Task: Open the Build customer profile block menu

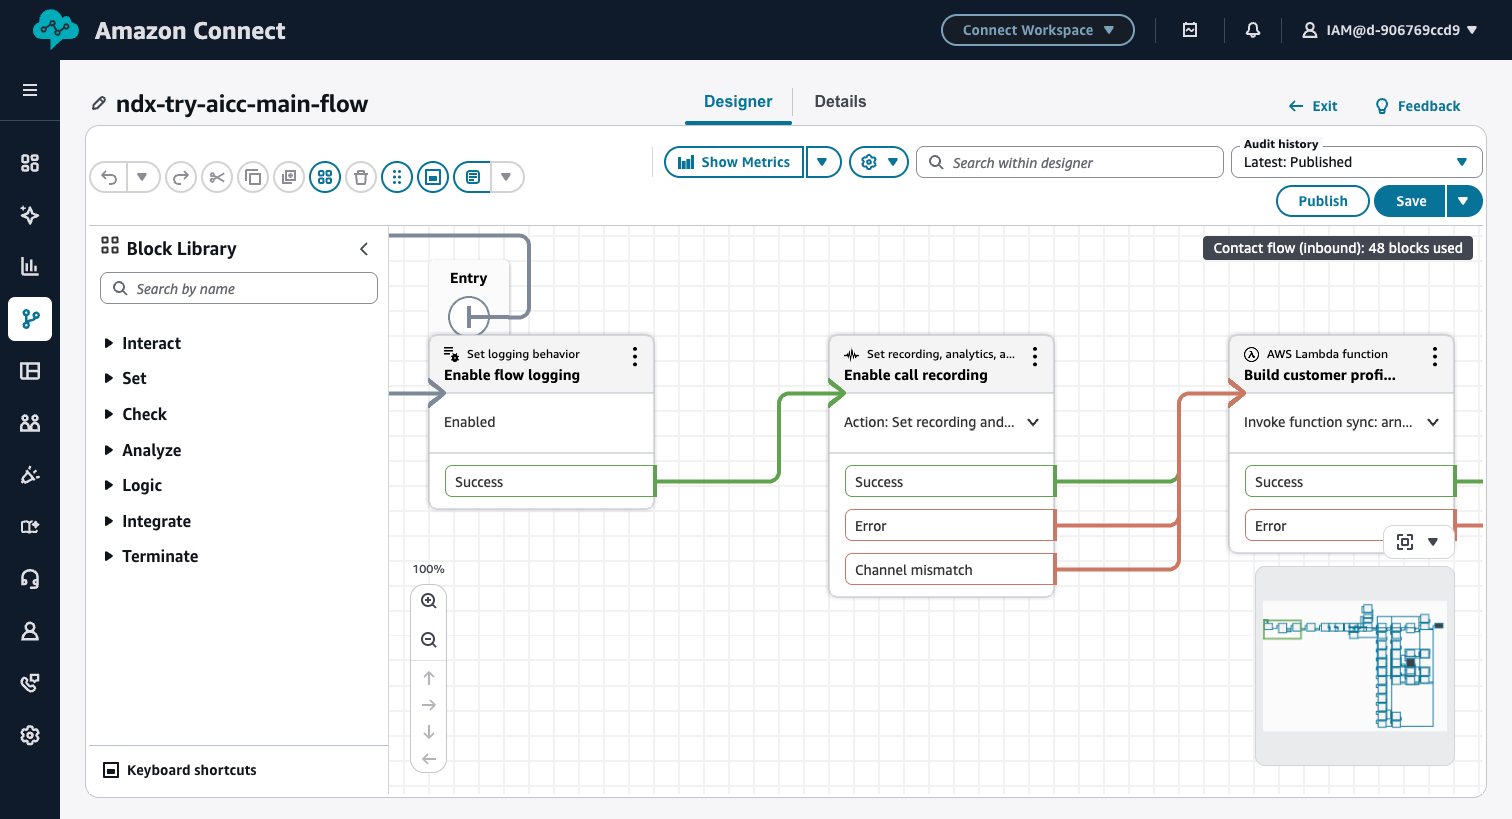Action: pos(1435,356)
